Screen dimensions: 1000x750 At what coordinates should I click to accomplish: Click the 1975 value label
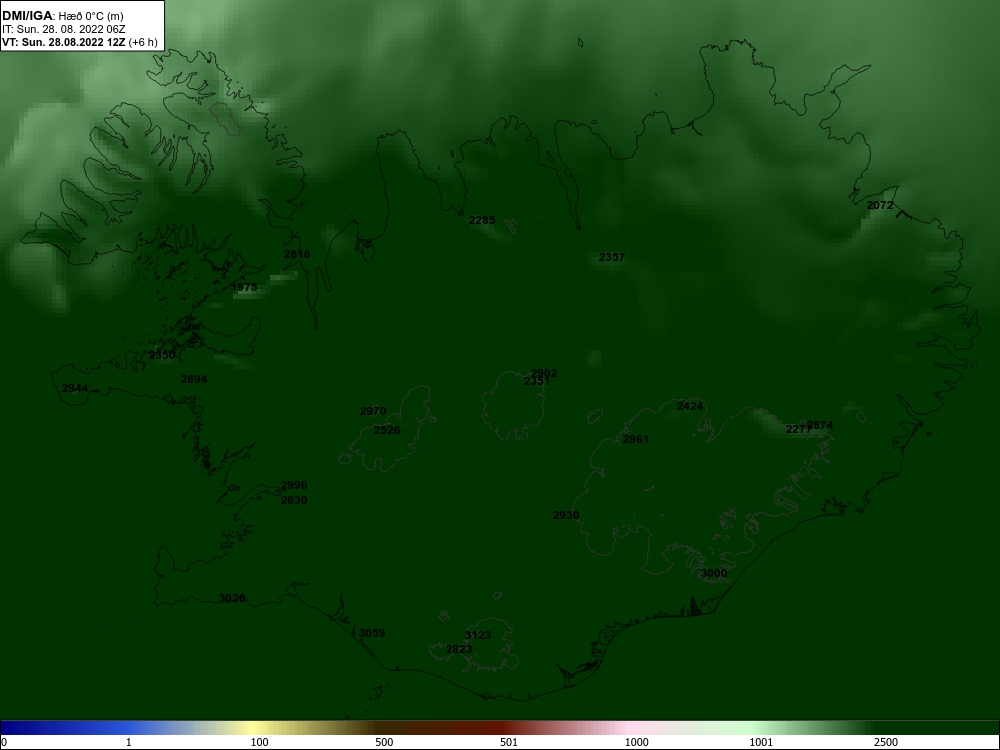[244, 288]
